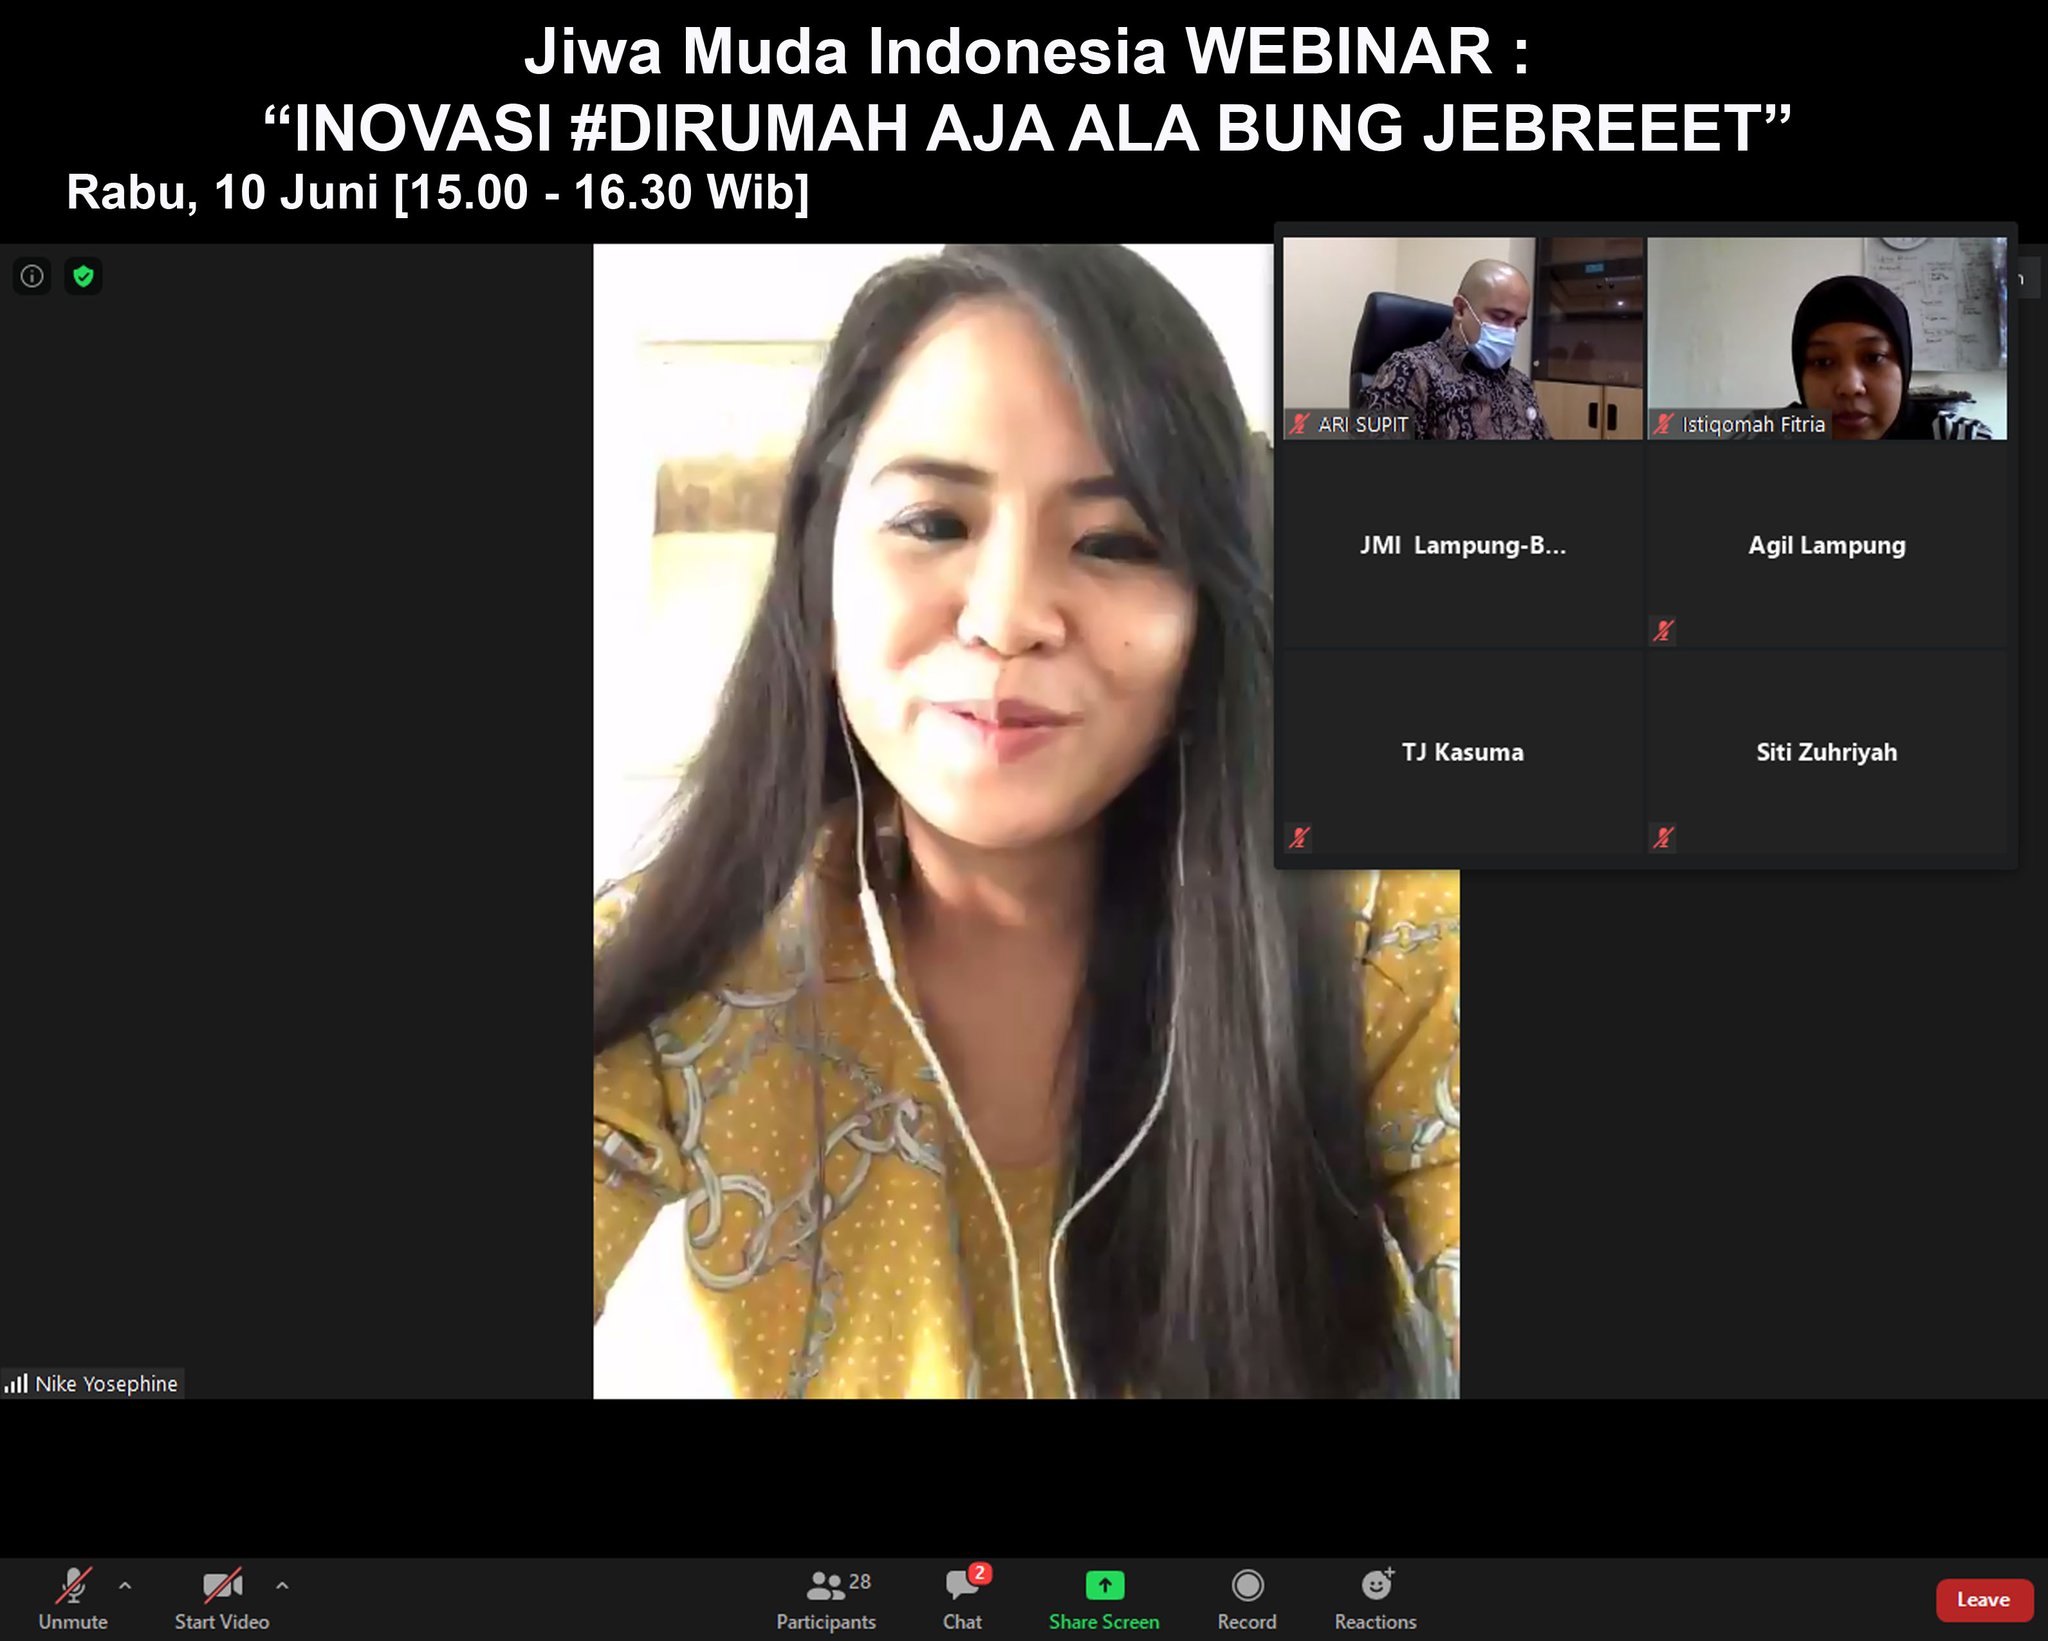
Task: Start recording with Record button
Action: click(x=1247, y=1599)
